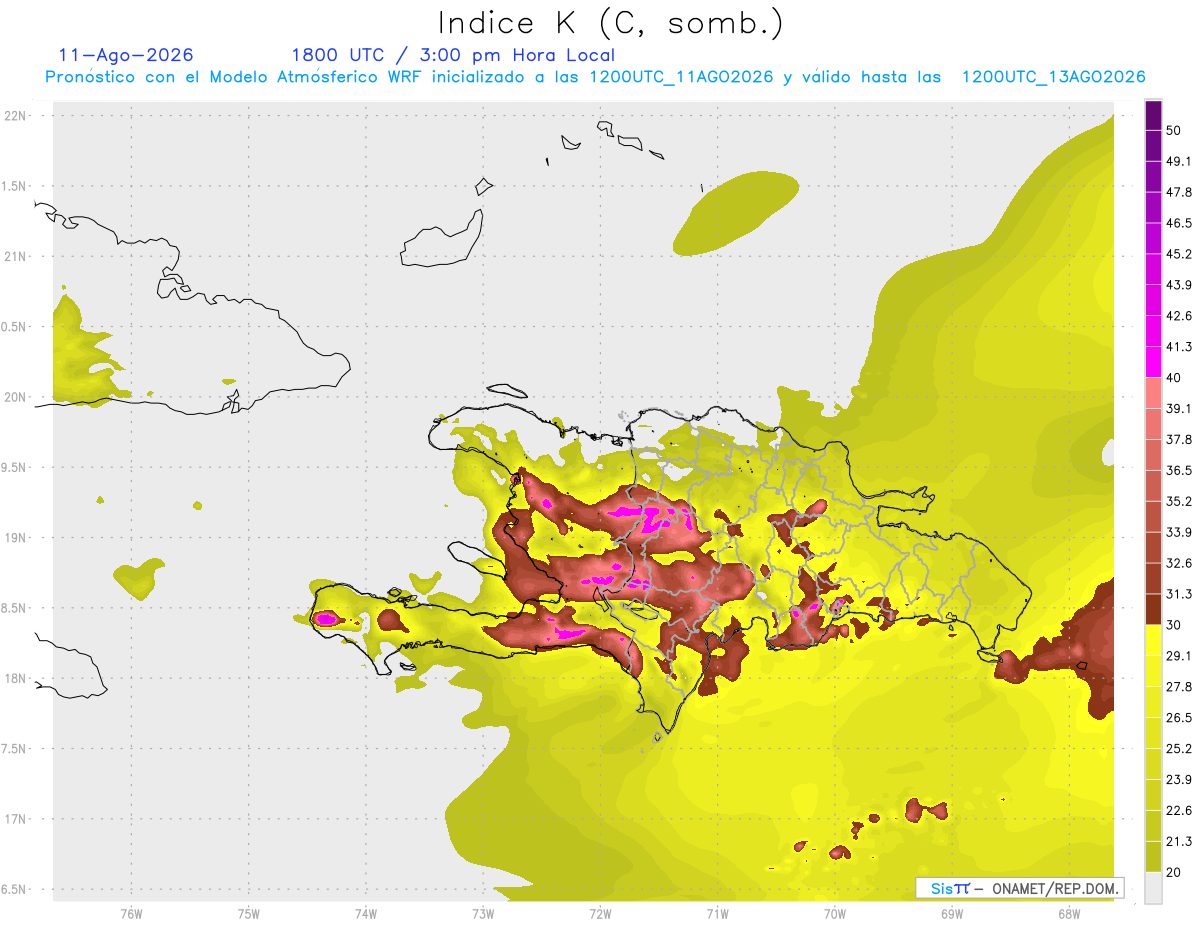
Task: Click the '32.6' colorbar value
Action: pos(1179,563)
